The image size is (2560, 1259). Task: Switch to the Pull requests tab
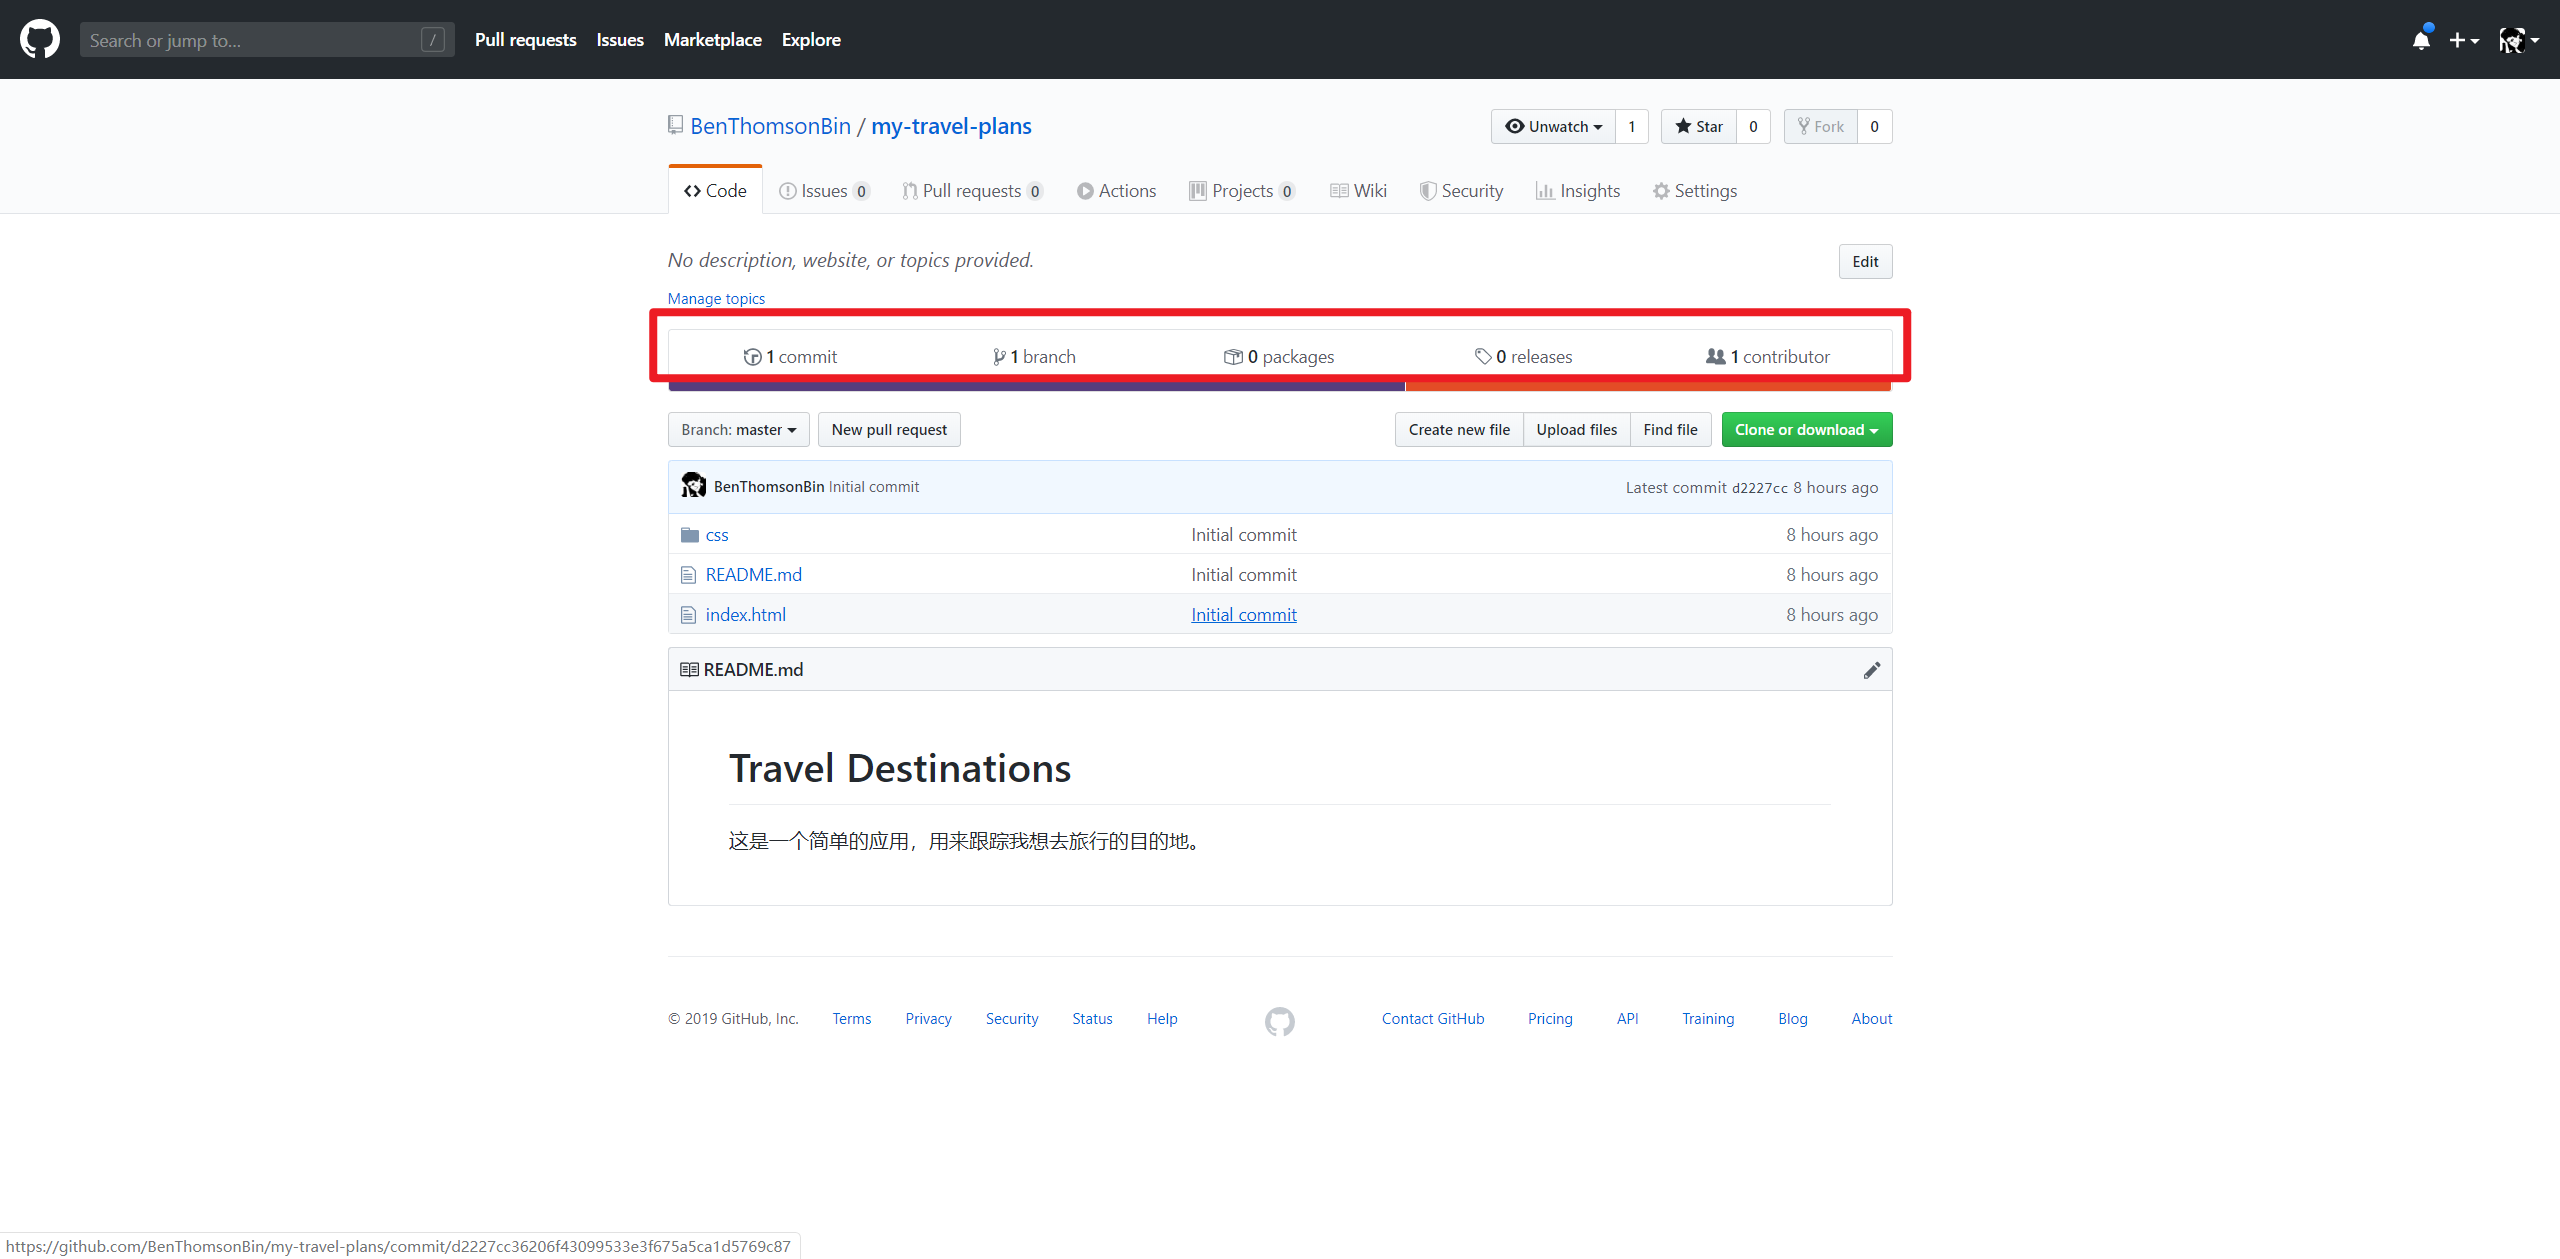[x=972, y=190]
